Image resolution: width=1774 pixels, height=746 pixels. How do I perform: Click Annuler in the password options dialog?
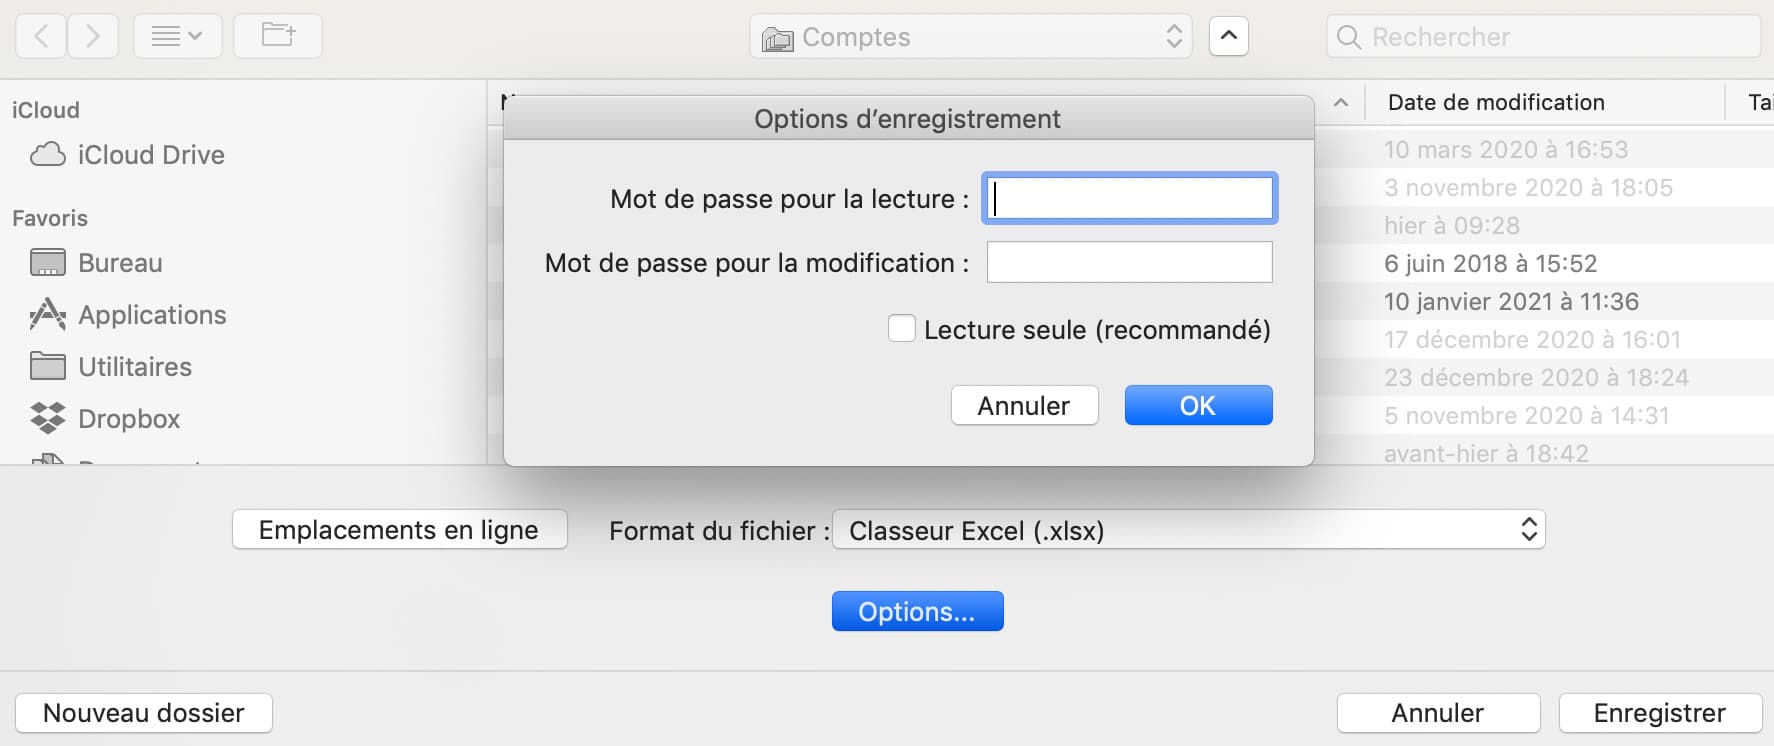tap(1024, 406)
